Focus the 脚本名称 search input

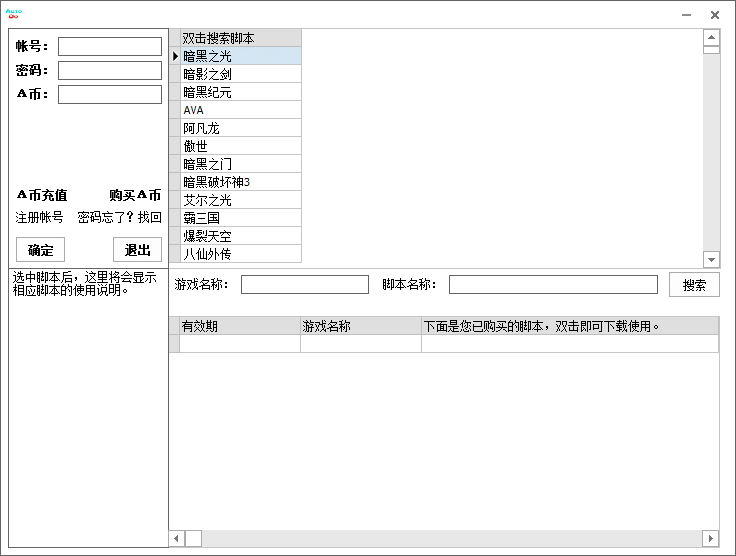point(553,284)
